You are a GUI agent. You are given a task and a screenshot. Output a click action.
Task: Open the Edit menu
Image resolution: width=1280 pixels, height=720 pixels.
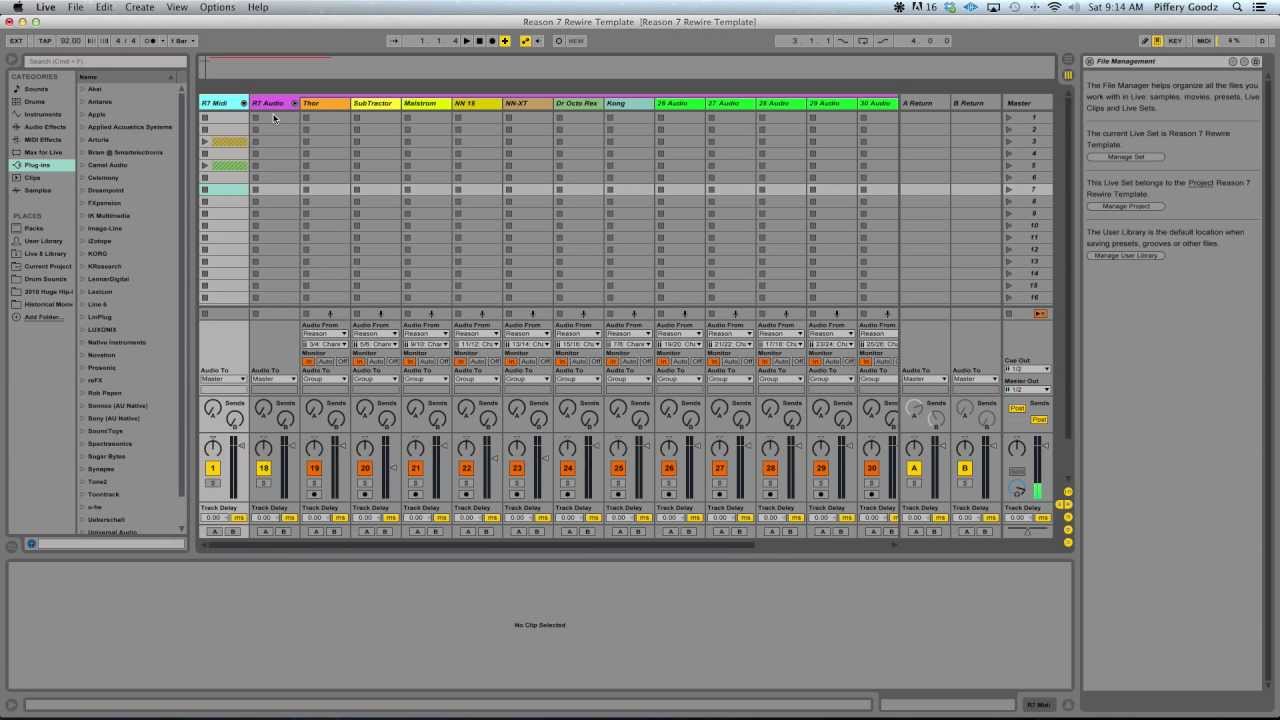104,7
